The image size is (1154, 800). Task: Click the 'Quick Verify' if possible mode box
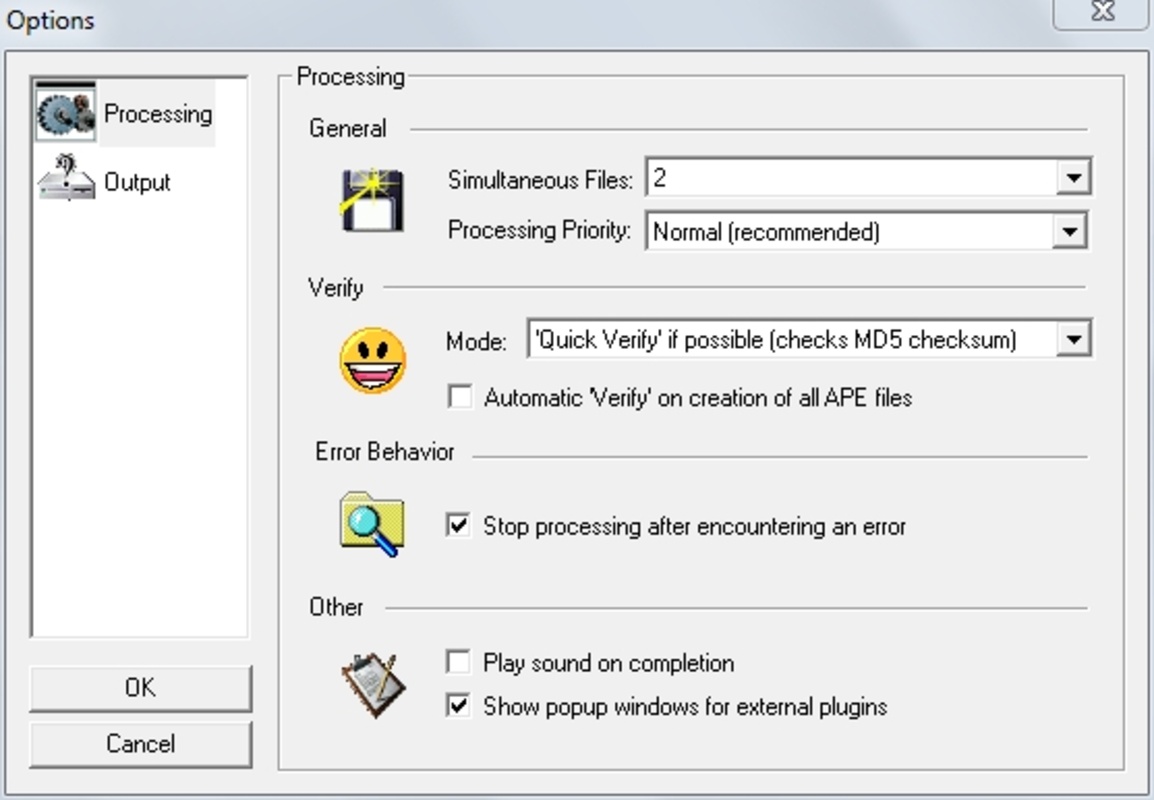pos(810,339)
